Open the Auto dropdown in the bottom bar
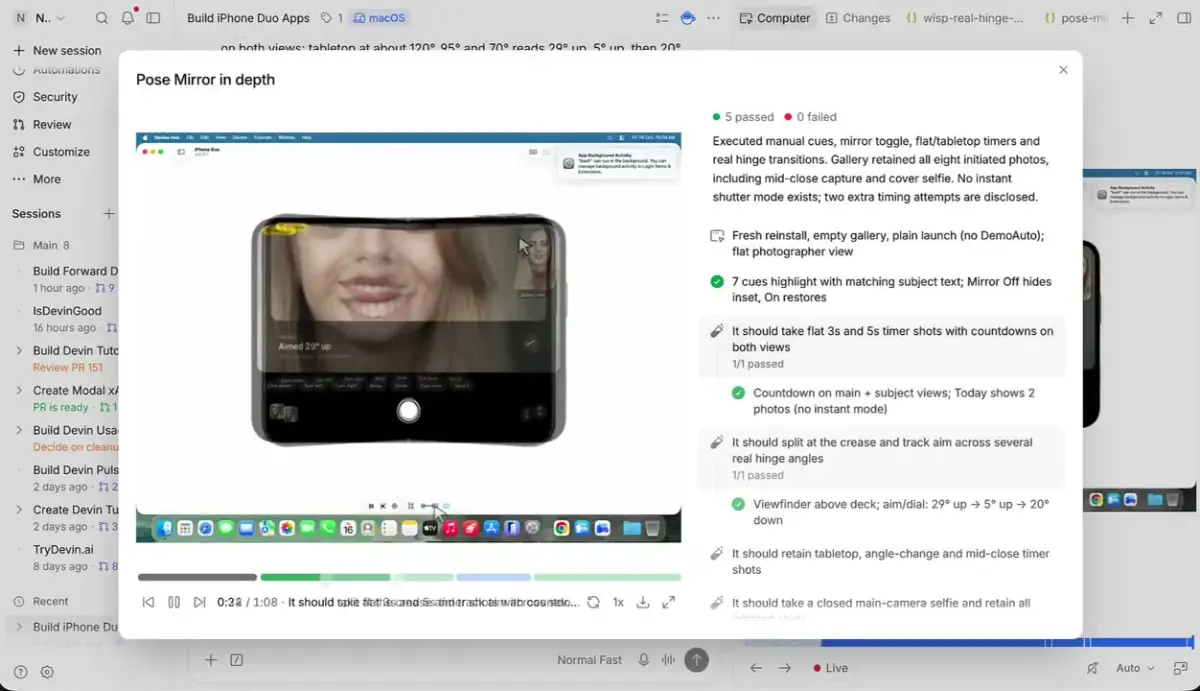1200x691 pixels. click(x=1135, y=668)
